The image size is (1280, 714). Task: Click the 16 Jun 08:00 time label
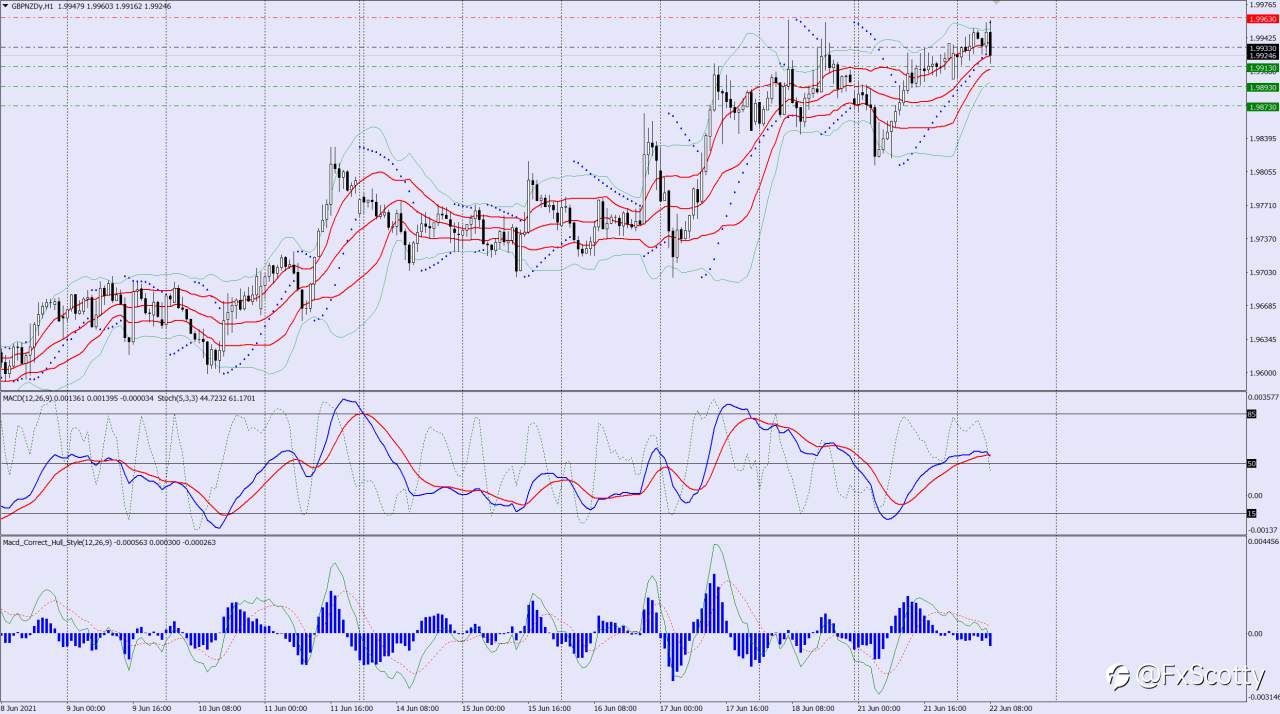616,707
